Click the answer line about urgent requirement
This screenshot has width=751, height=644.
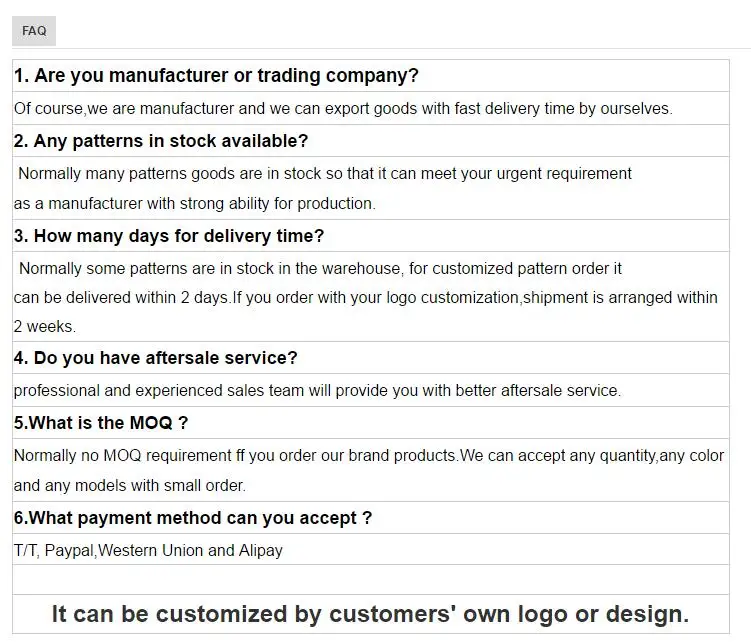(325, 173)
